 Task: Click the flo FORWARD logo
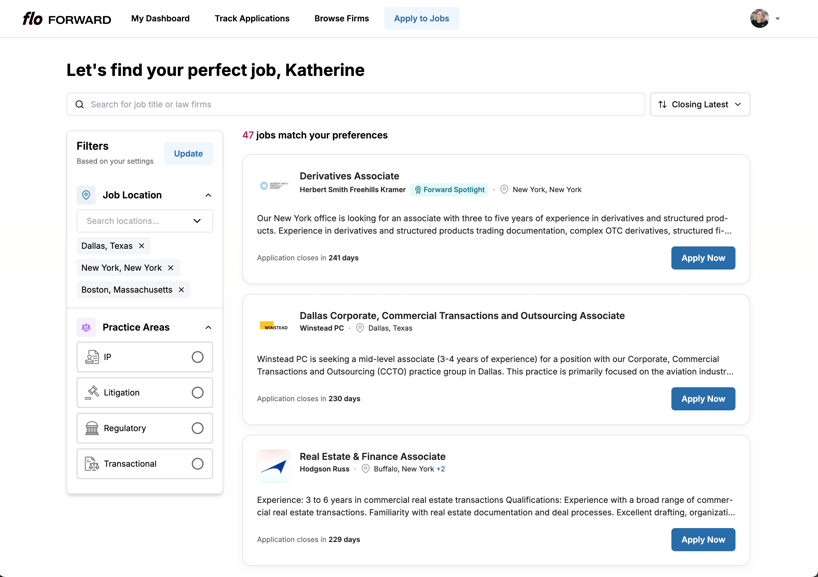(x=67, y=19)
